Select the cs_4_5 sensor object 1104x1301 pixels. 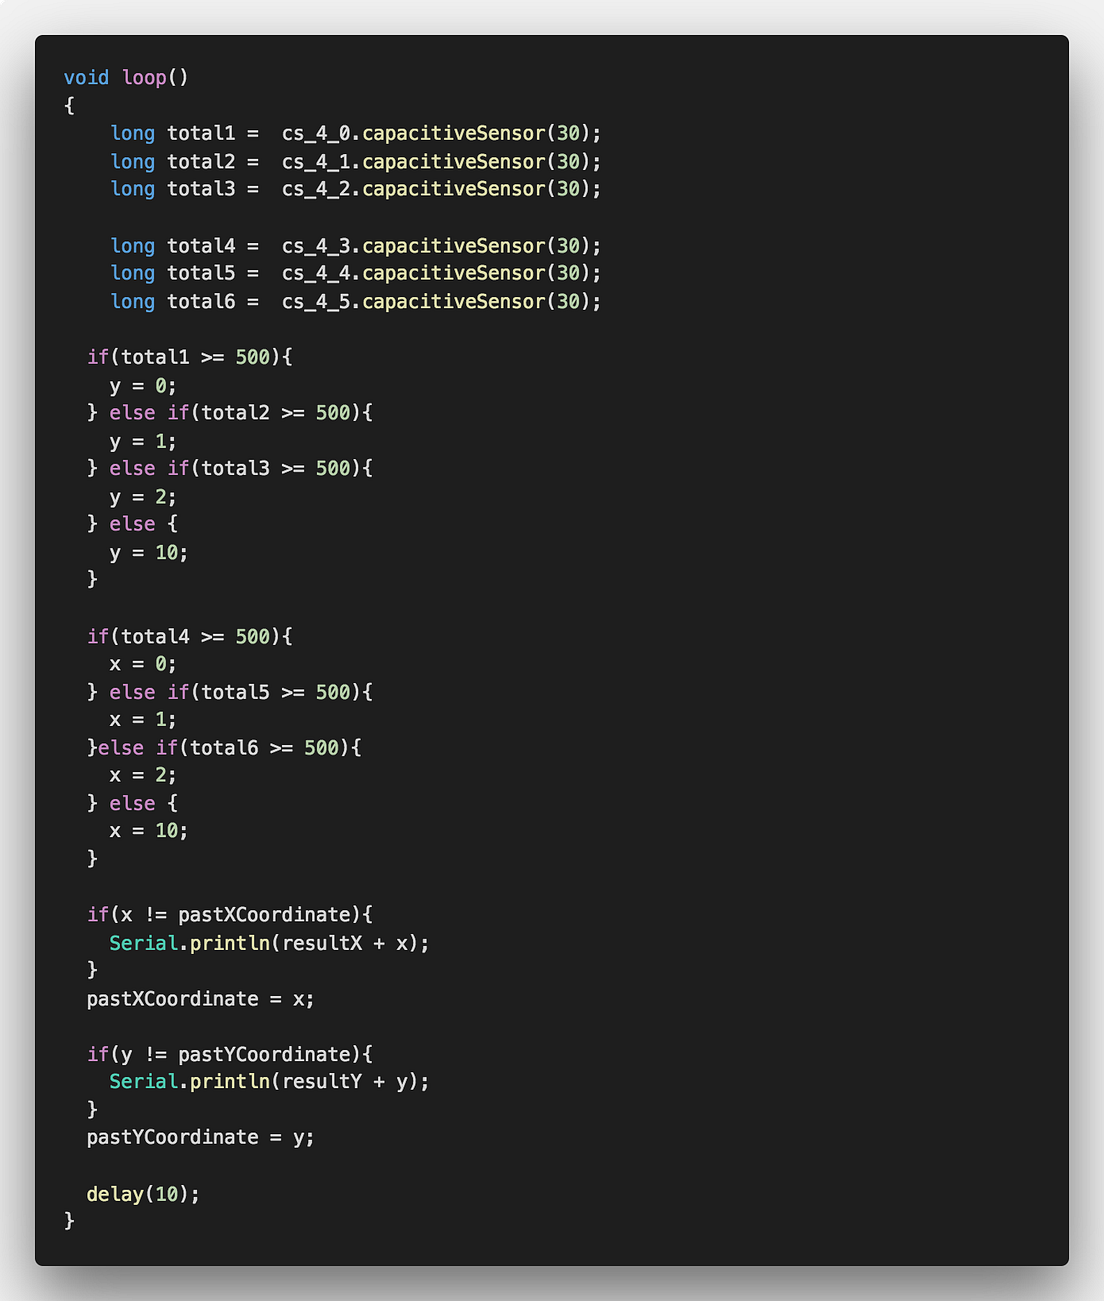(318, 301)
